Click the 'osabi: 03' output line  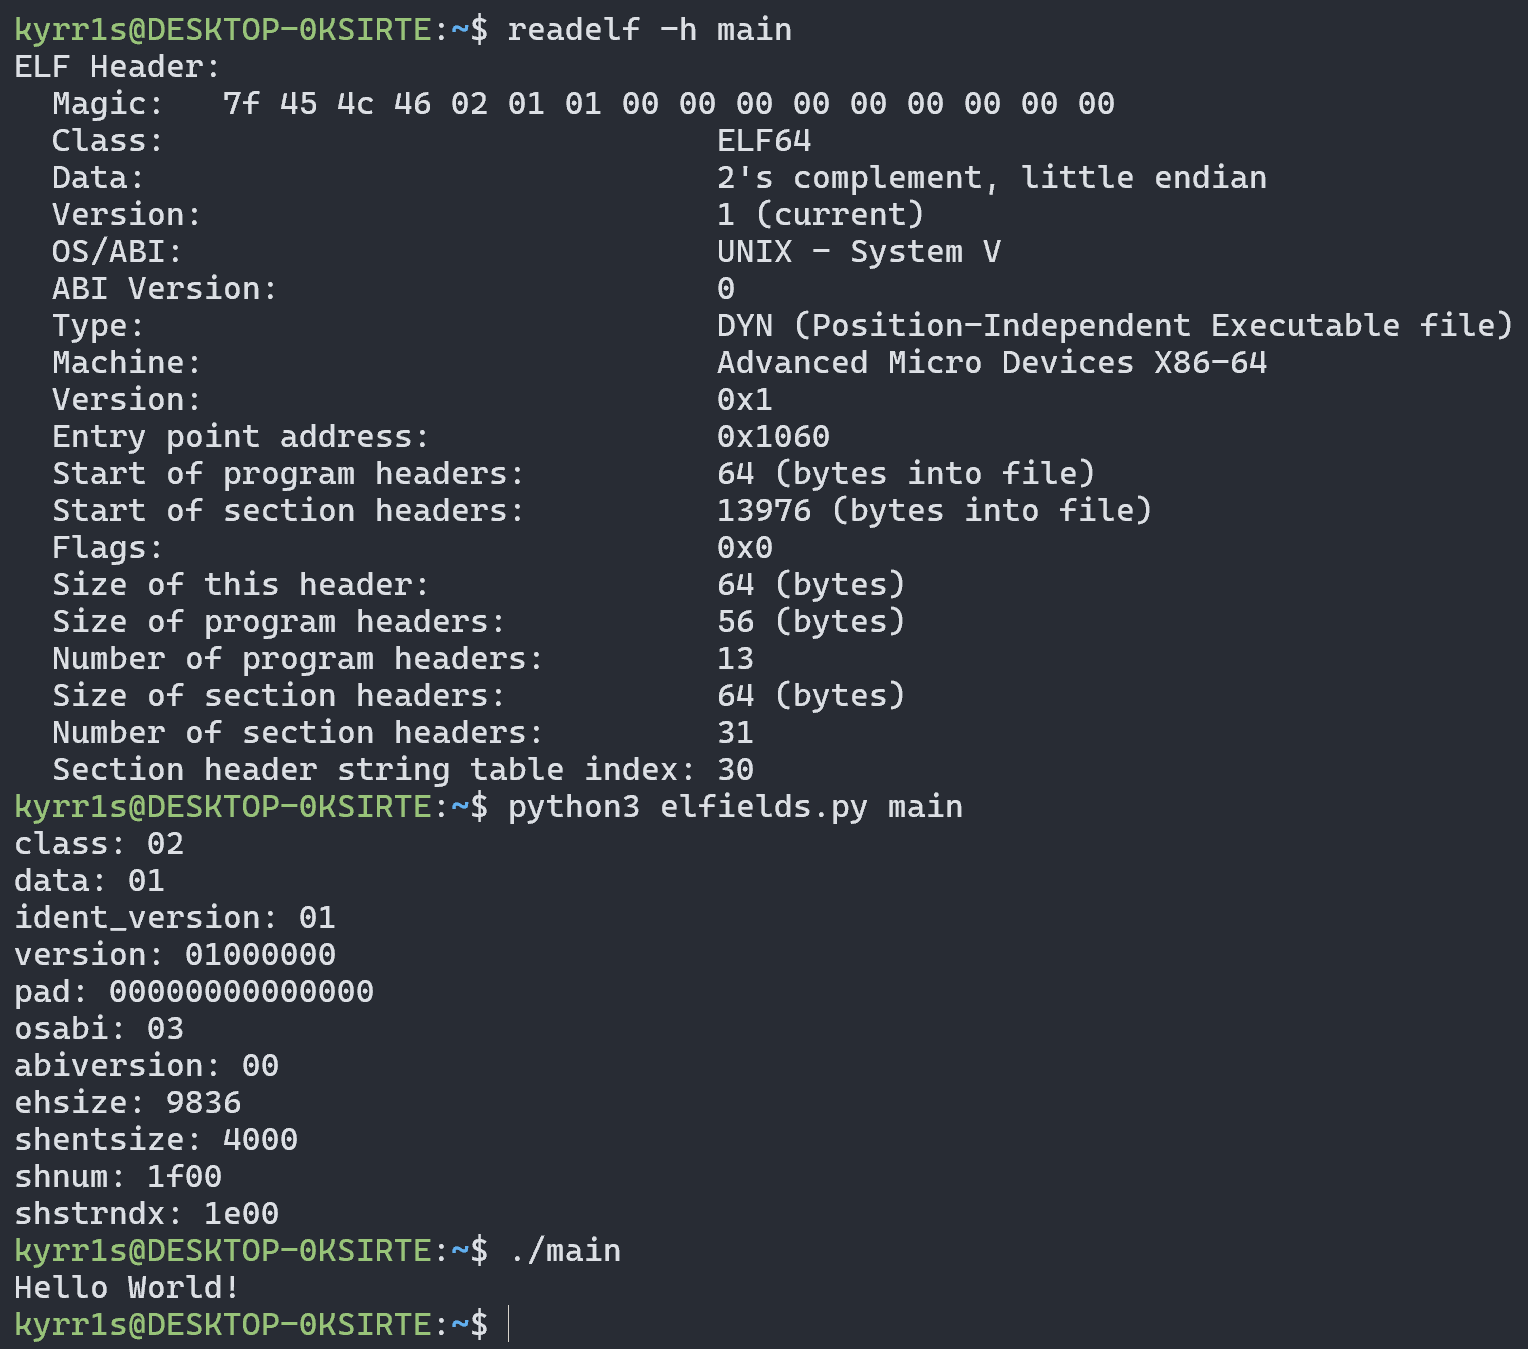[x=99, y=1029]
